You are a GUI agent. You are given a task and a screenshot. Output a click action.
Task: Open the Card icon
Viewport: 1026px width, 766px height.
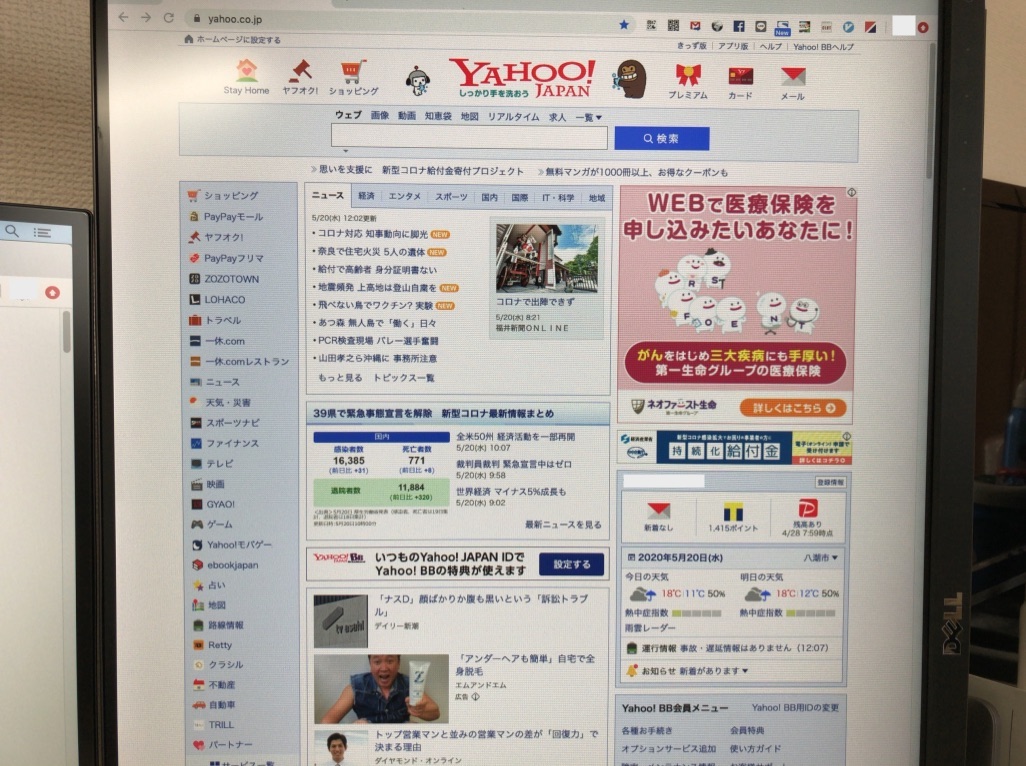pyautogui.click(x=740, y=77)
